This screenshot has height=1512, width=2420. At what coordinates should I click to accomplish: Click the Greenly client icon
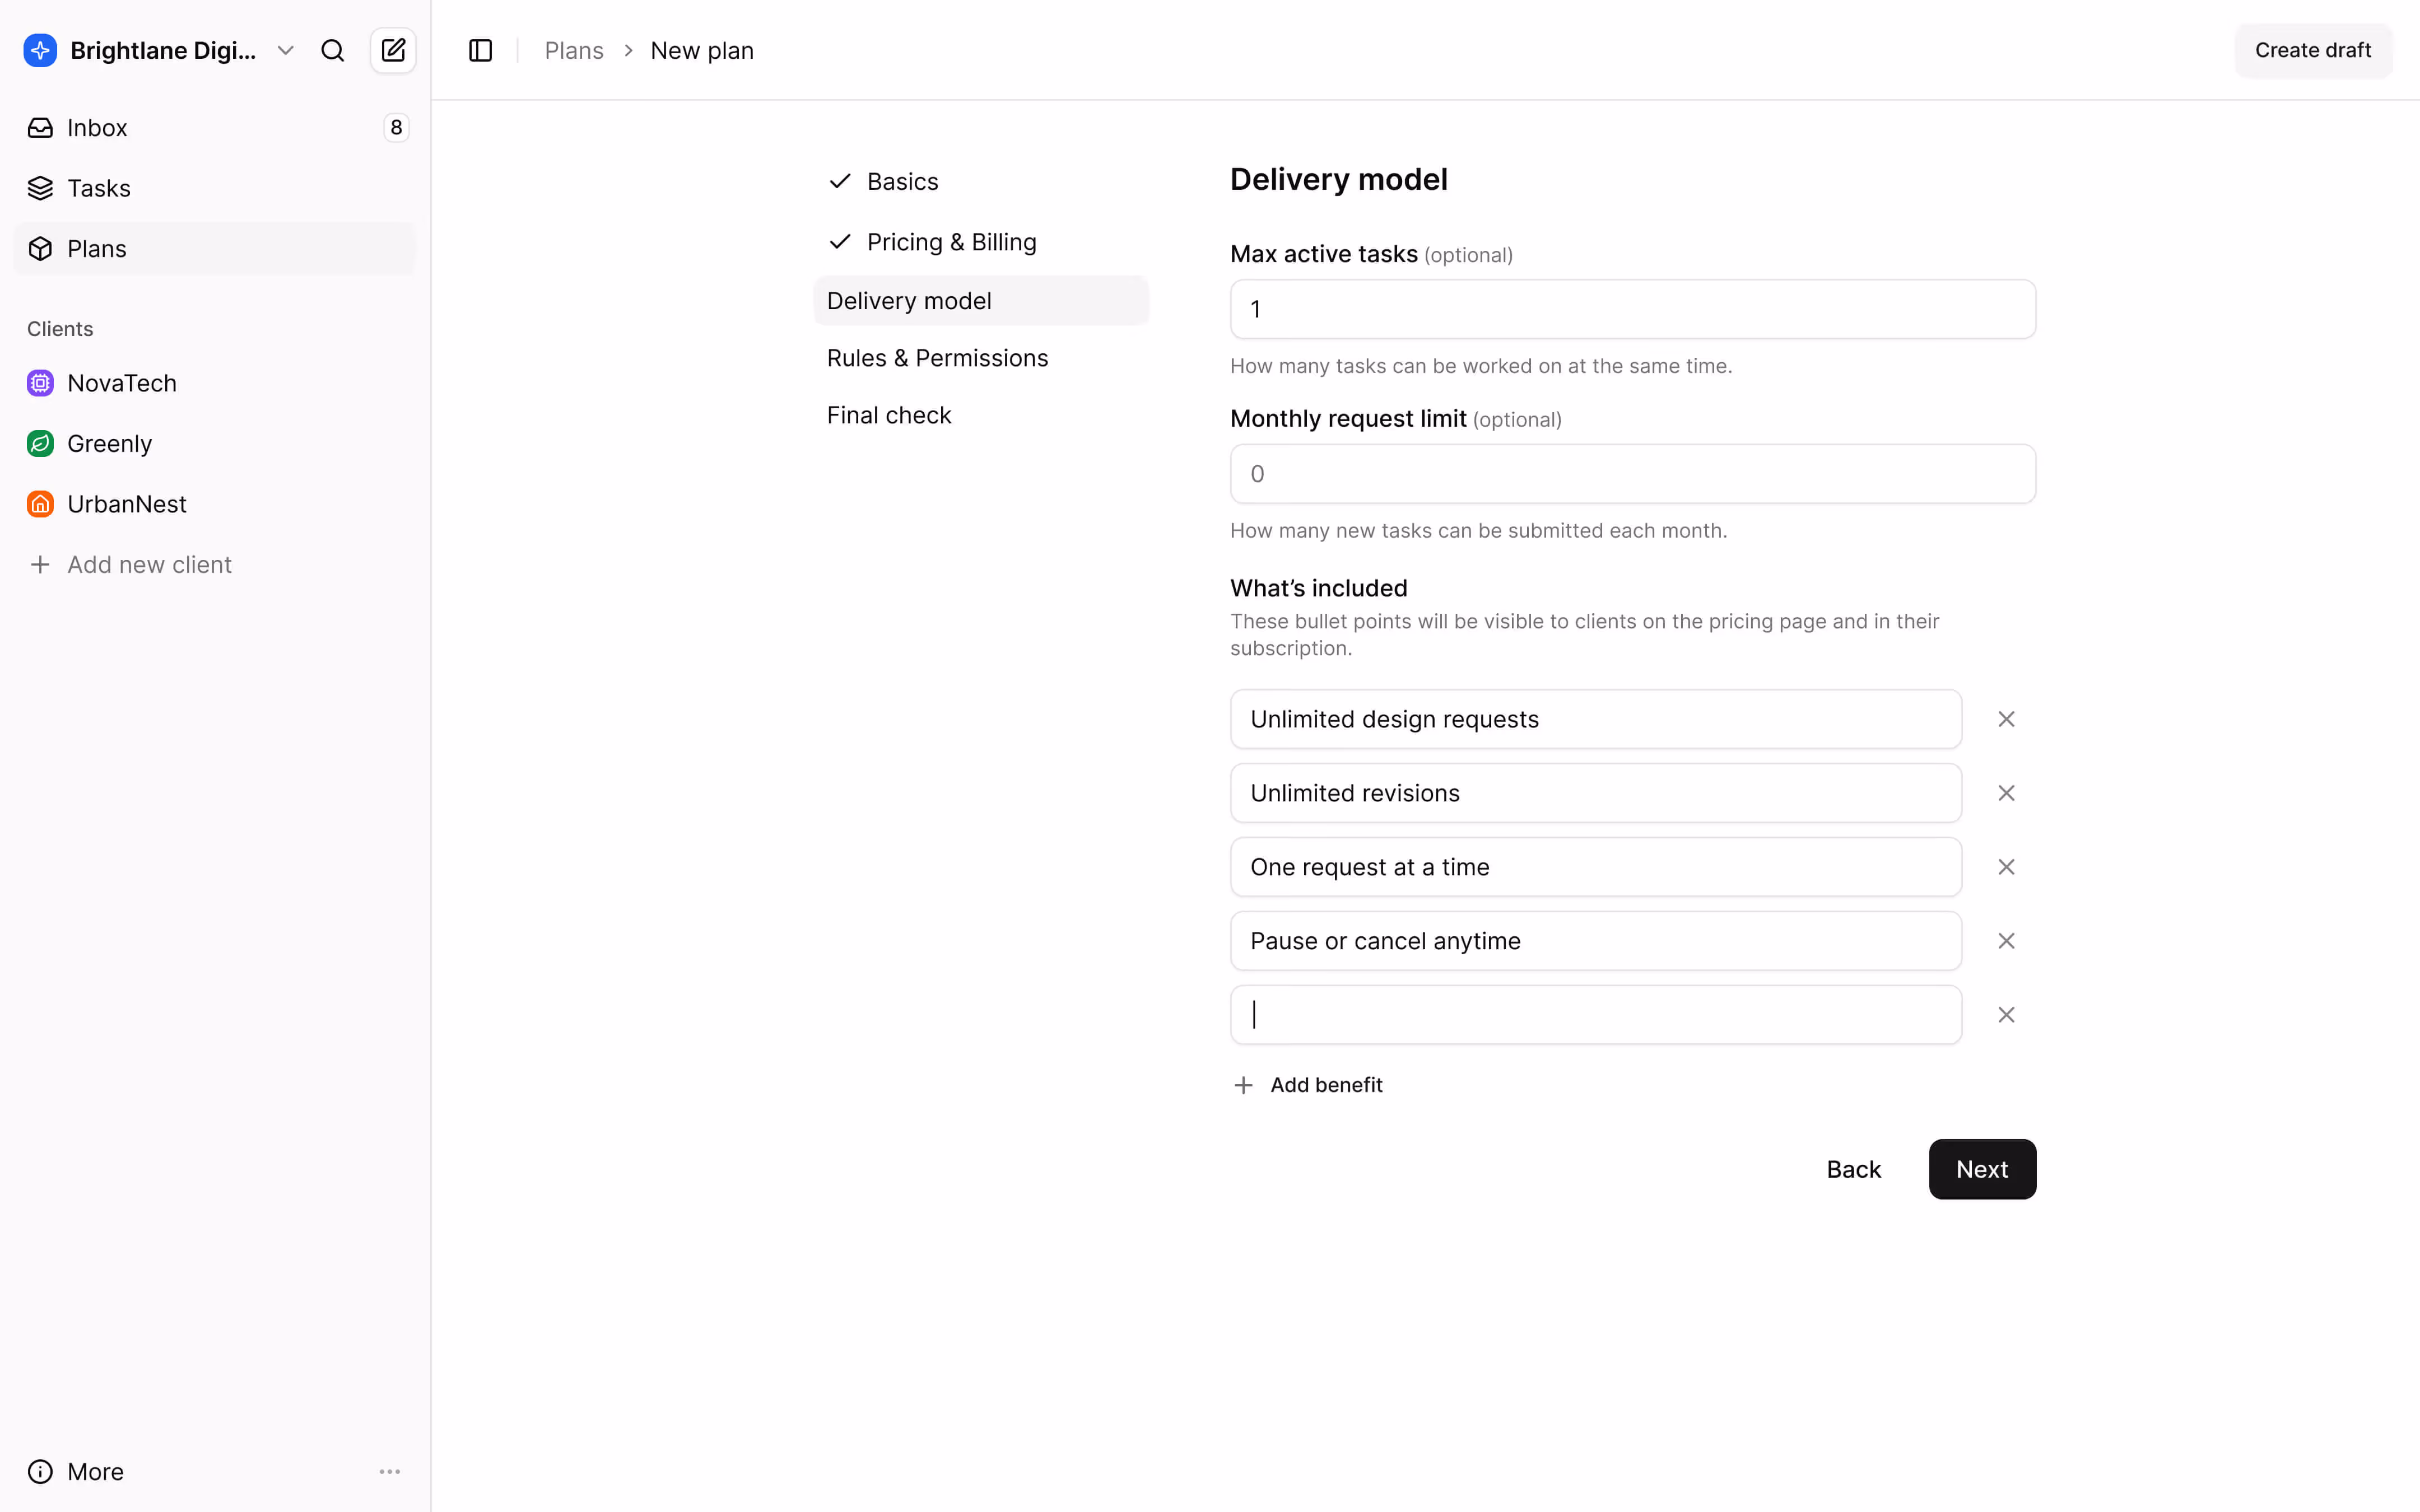click(40, 443)
